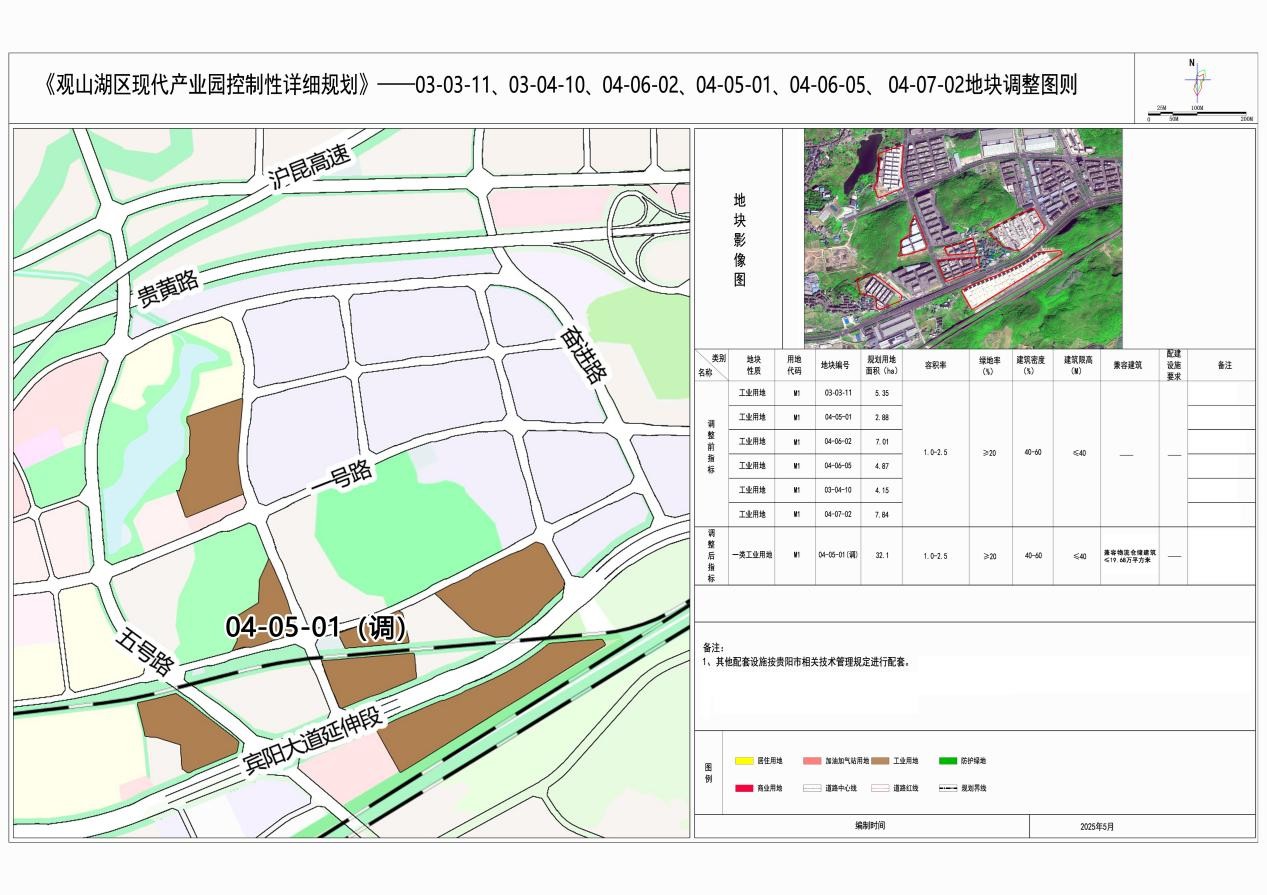Click the 2025年5月 date cell
This screenshot has height=895, width=1267.
(1096, 827)
